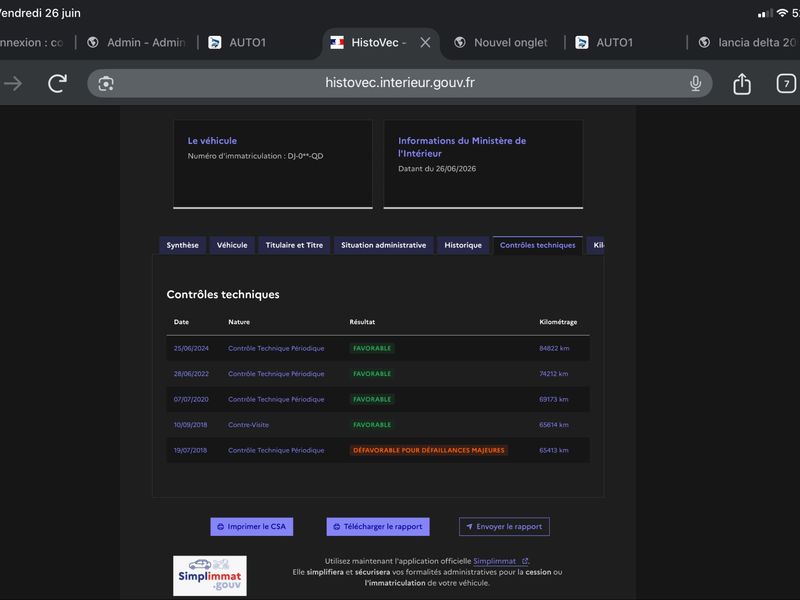Image resolution: width=800 pixels, height=600 pixels.
Task: Click the Imprimer le CSA button
Action: pos(252,527)
